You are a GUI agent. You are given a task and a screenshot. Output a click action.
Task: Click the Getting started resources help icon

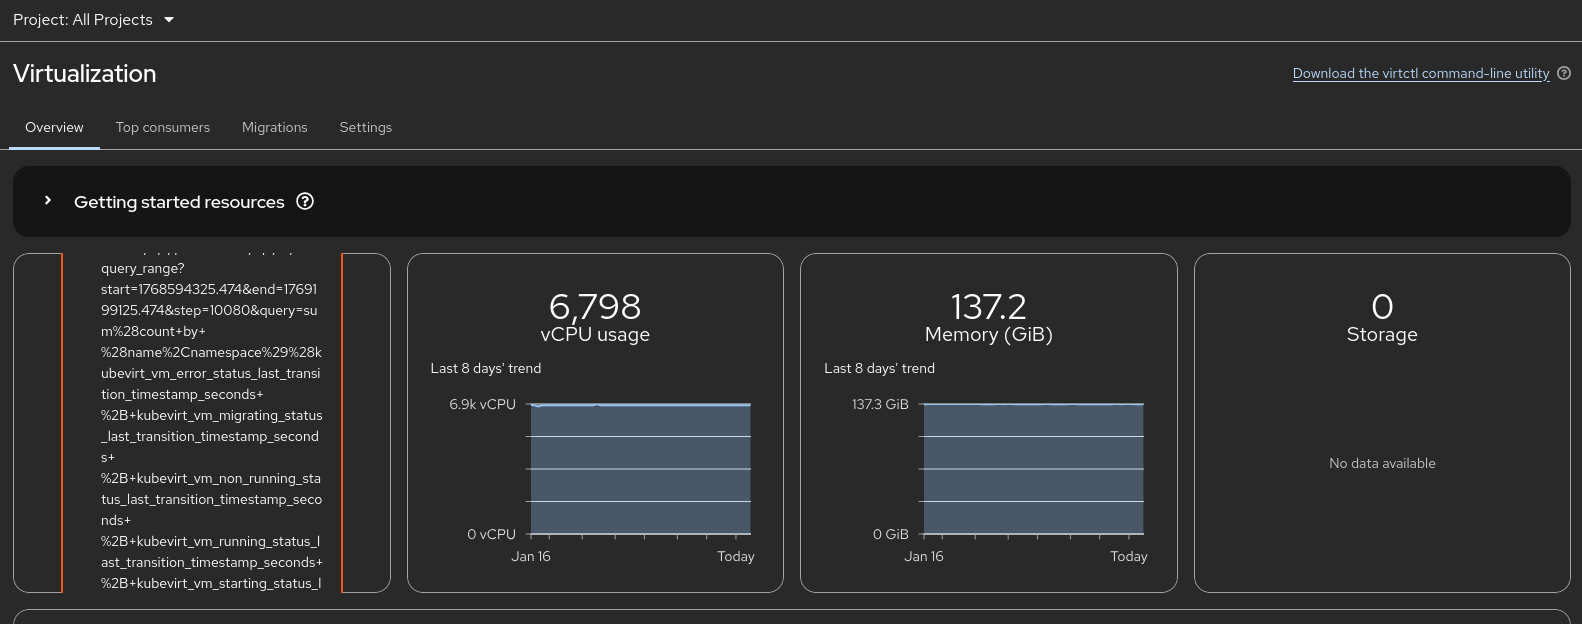[305, 201]
